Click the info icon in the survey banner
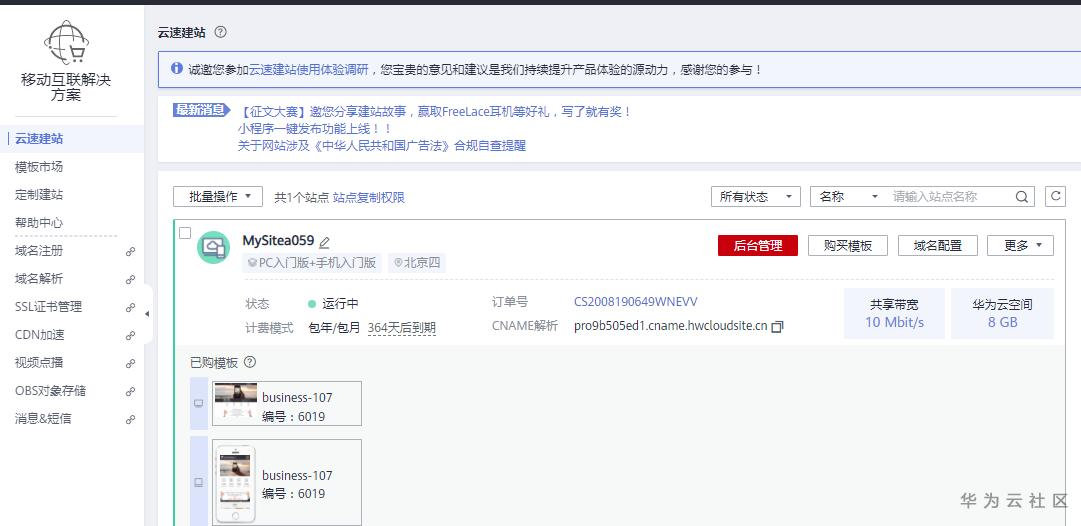Screen dimensions: 1081x526 pyautogui.click(x=177, y=69)
